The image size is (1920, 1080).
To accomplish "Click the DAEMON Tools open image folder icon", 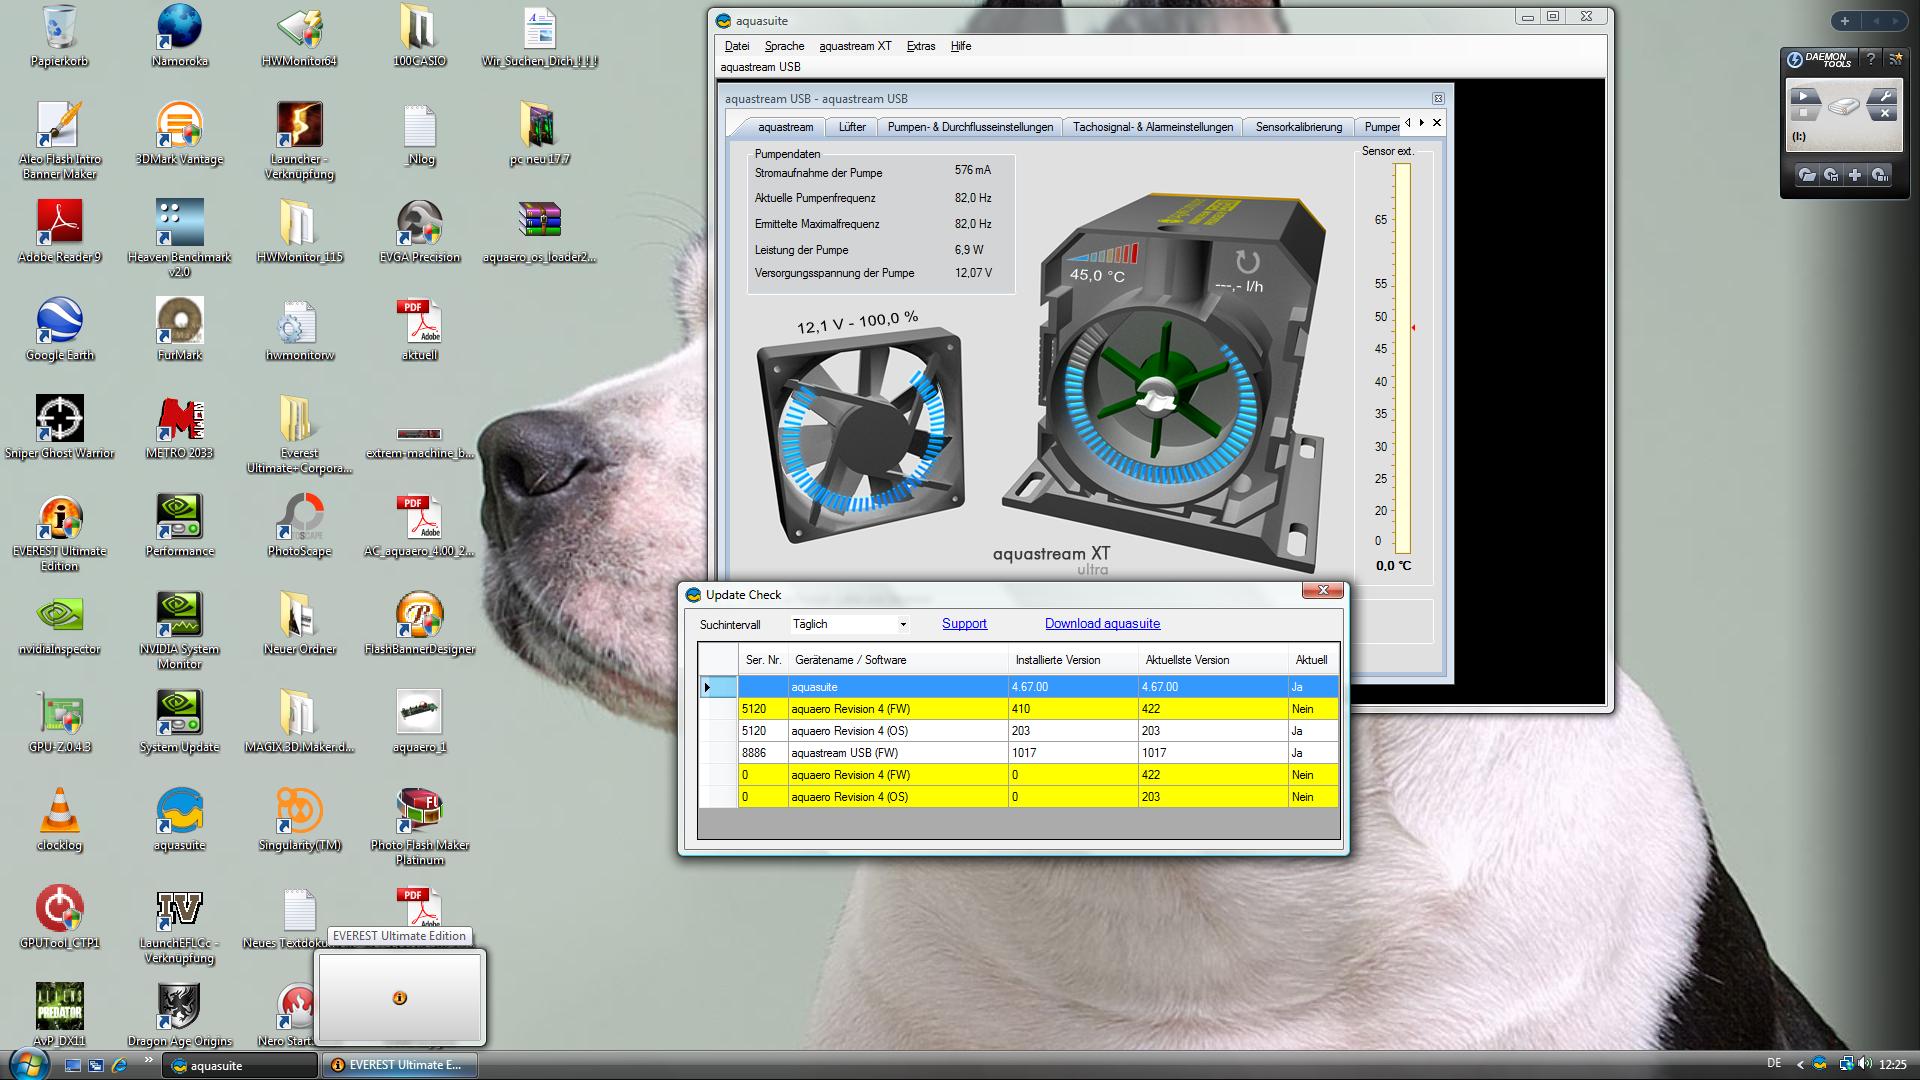I will [x=1806, y=175].
